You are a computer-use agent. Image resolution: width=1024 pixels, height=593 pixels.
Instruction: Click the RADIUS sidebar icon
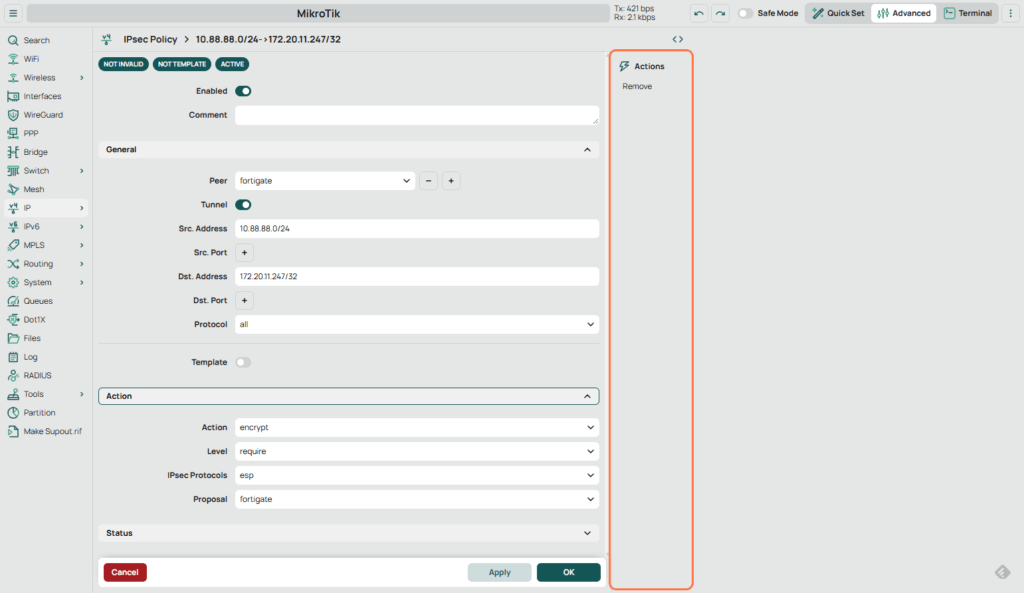tap(13, 376)
